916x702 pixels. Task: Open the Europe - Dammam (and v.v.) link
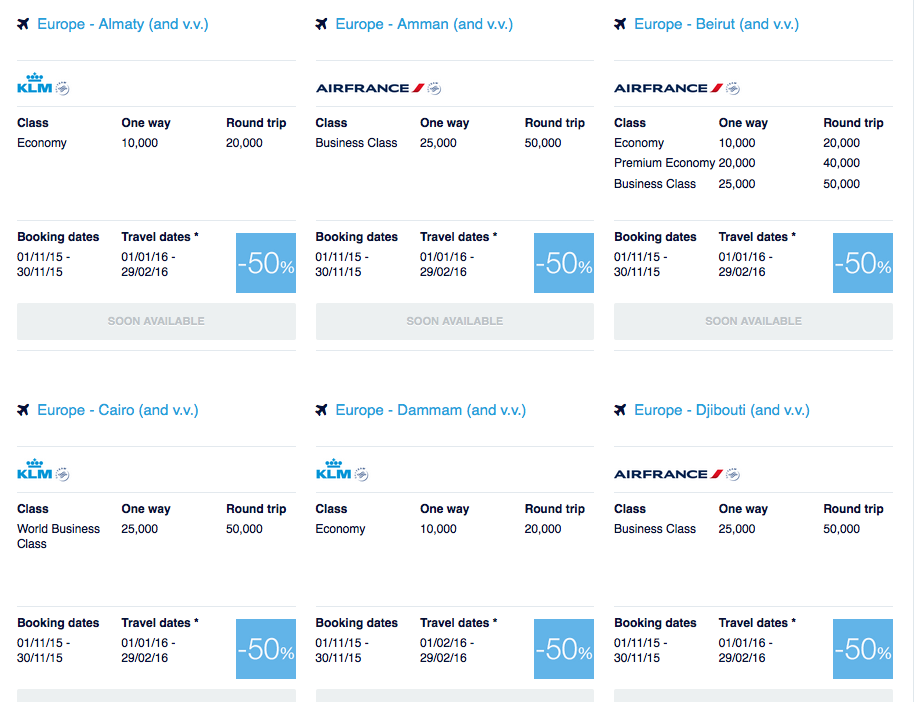[x=431, y=410]
